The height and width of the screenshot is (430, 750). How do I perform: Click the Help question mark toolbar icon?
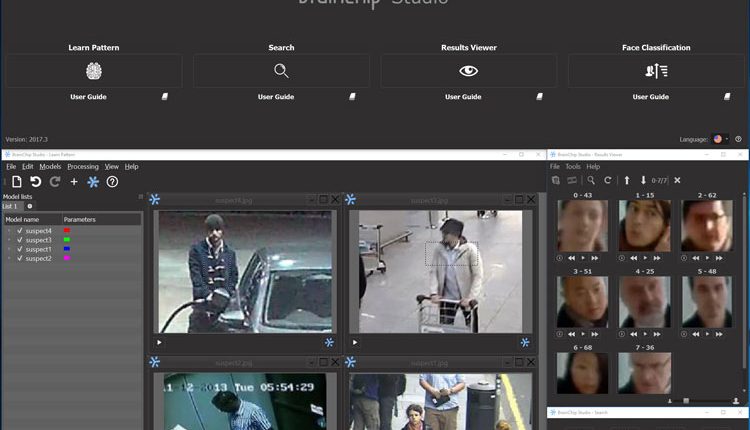112,182
